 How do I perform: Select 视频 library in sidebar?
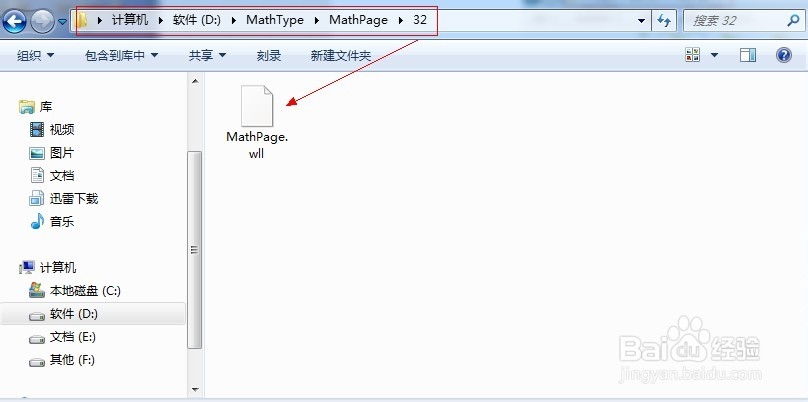click(62, 129)
